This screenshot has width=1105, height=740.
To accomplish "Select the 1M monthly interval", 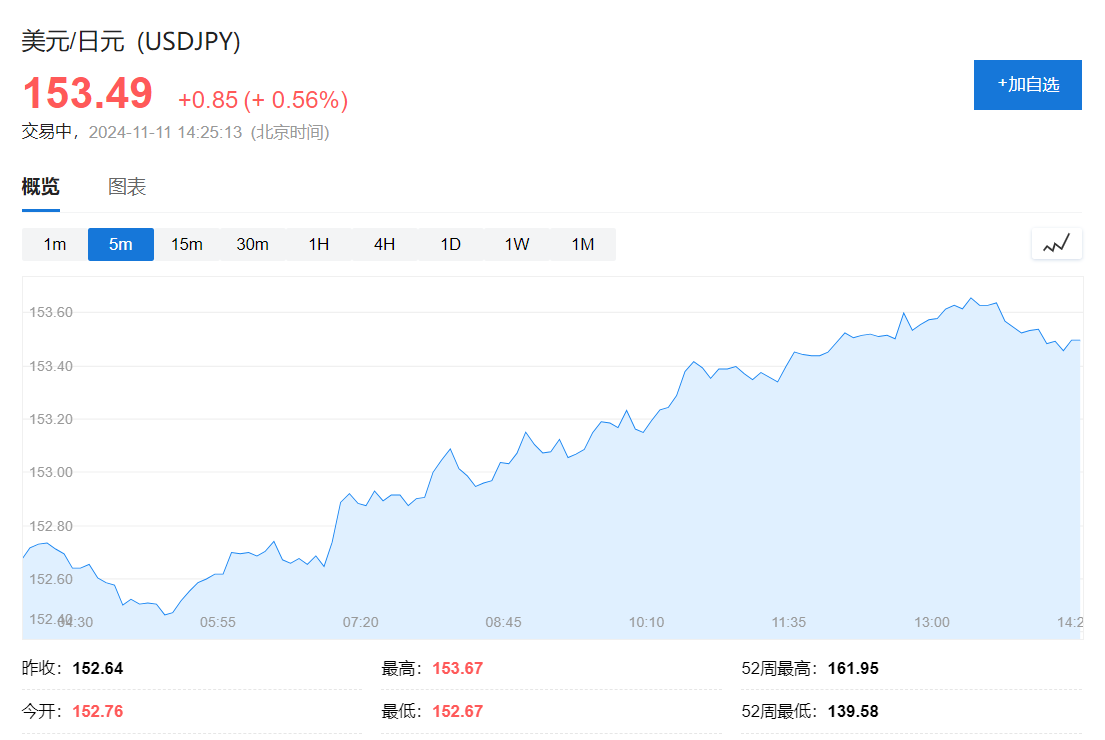I will (x=583, y=244).
